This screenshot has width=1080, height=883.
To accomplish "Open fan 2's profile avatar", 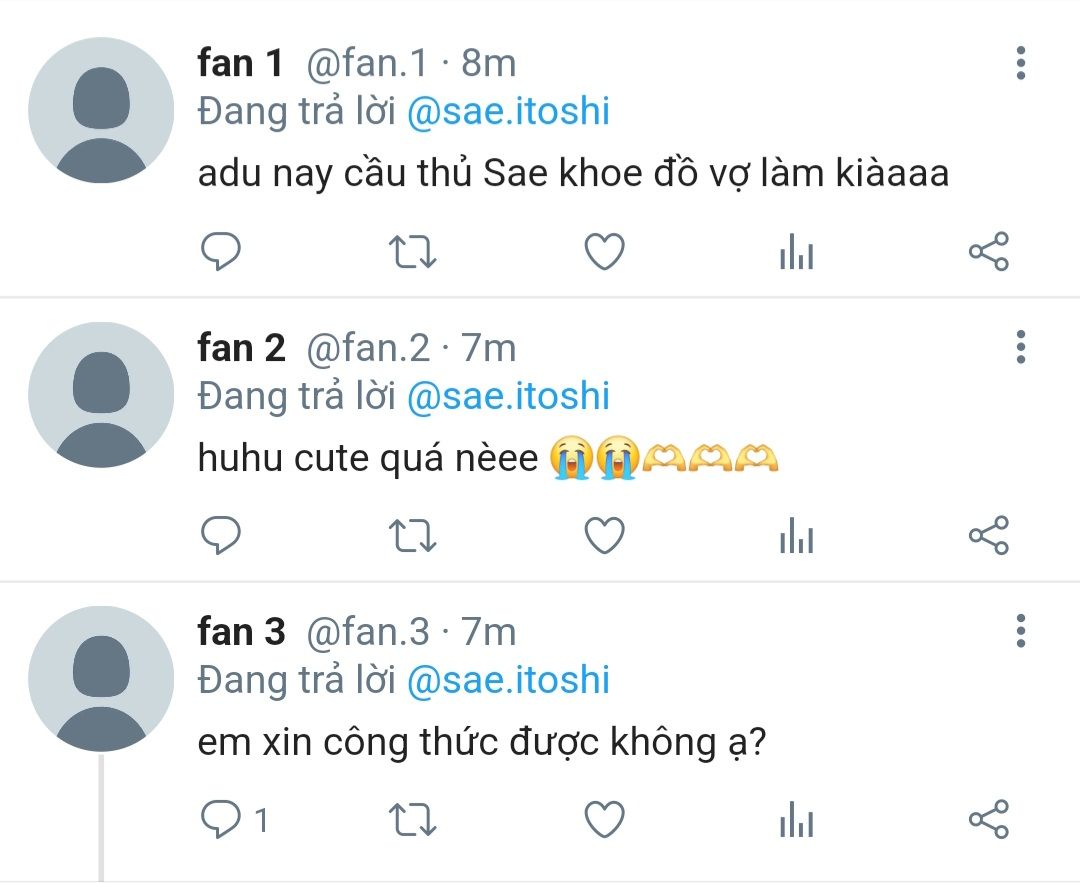I will 101,395.
